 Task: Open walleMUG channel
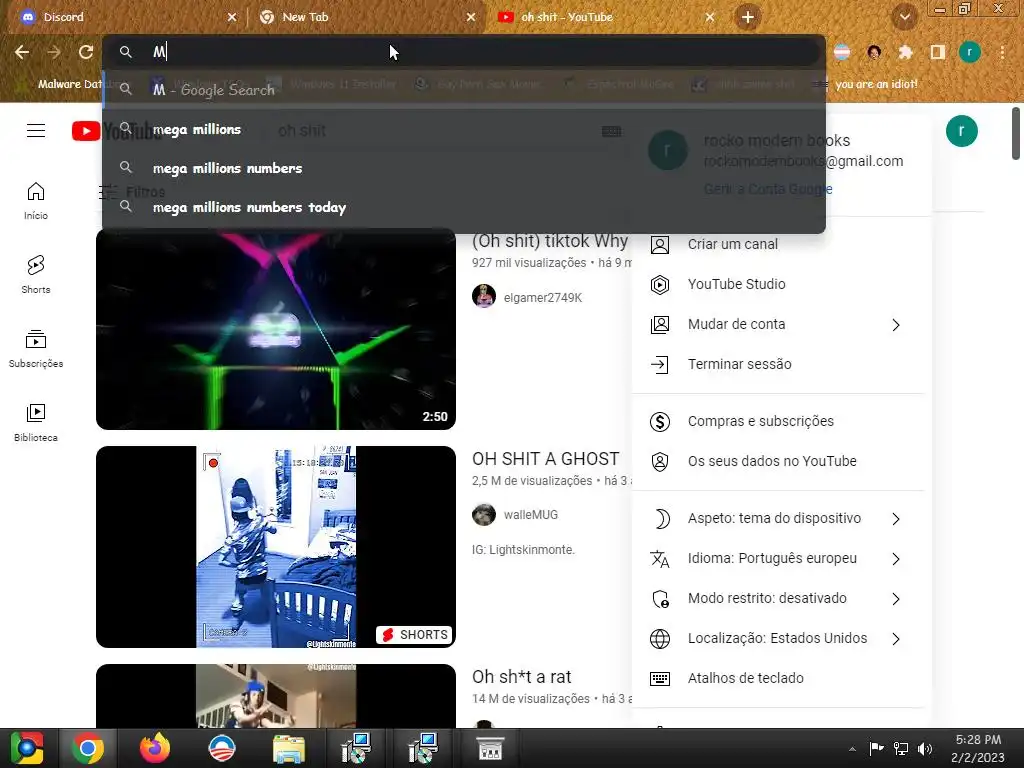530,515
